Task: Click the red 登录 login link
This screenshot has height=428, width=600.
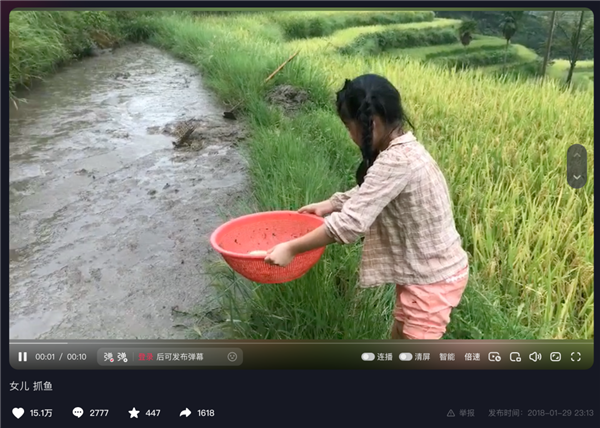Action: click(x=145, y=357)
